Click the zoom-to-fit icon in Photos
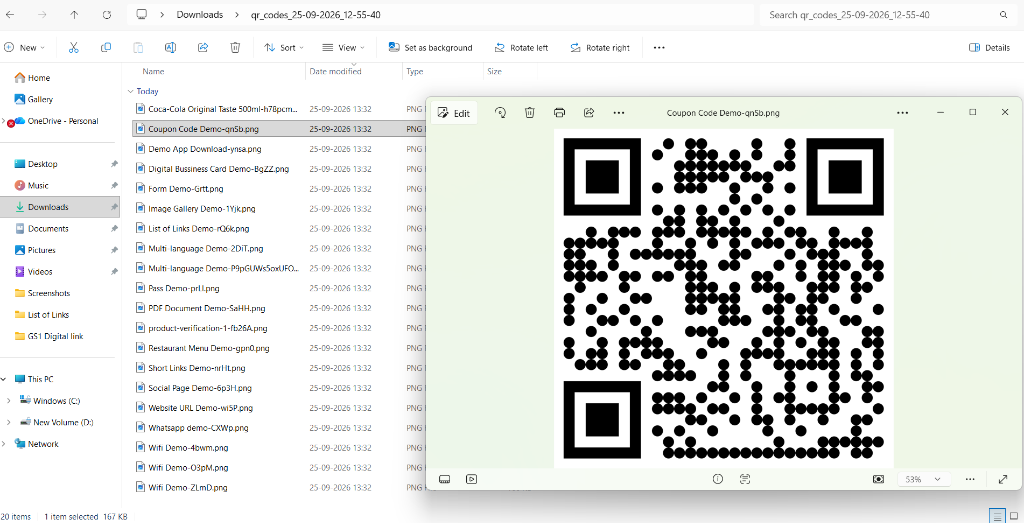The image size is (1024, 523). click(878, 479)
